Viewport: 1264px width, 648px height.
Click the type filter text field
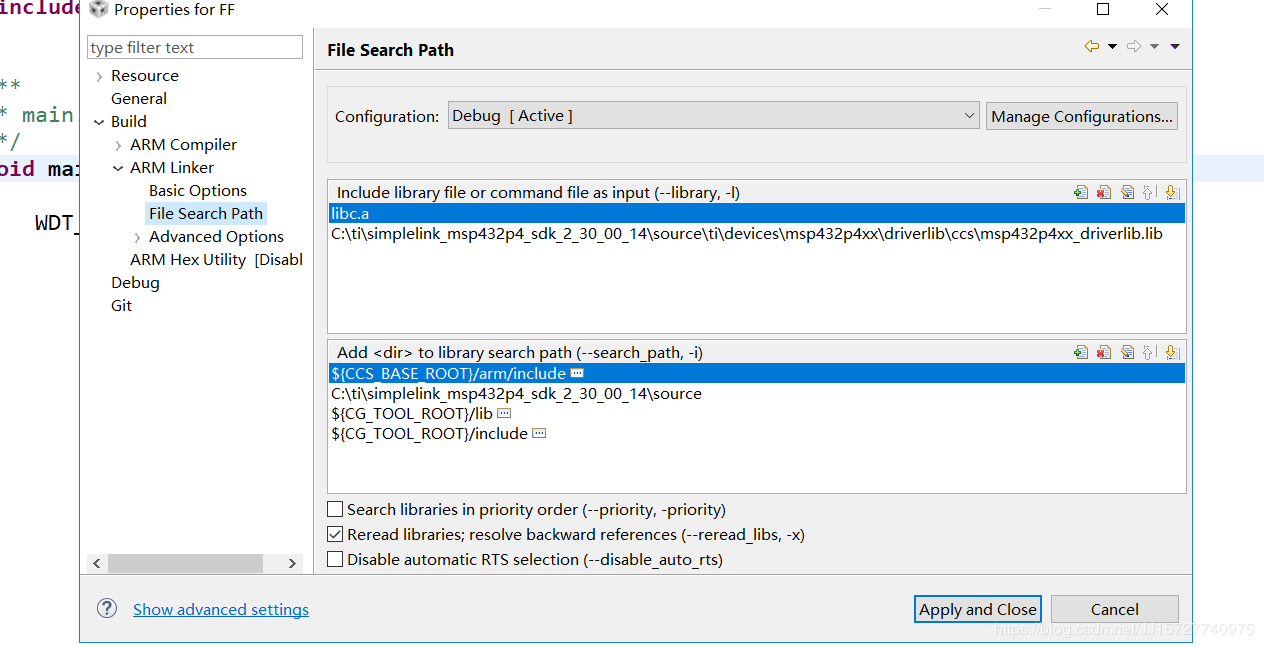click(195, 47)
